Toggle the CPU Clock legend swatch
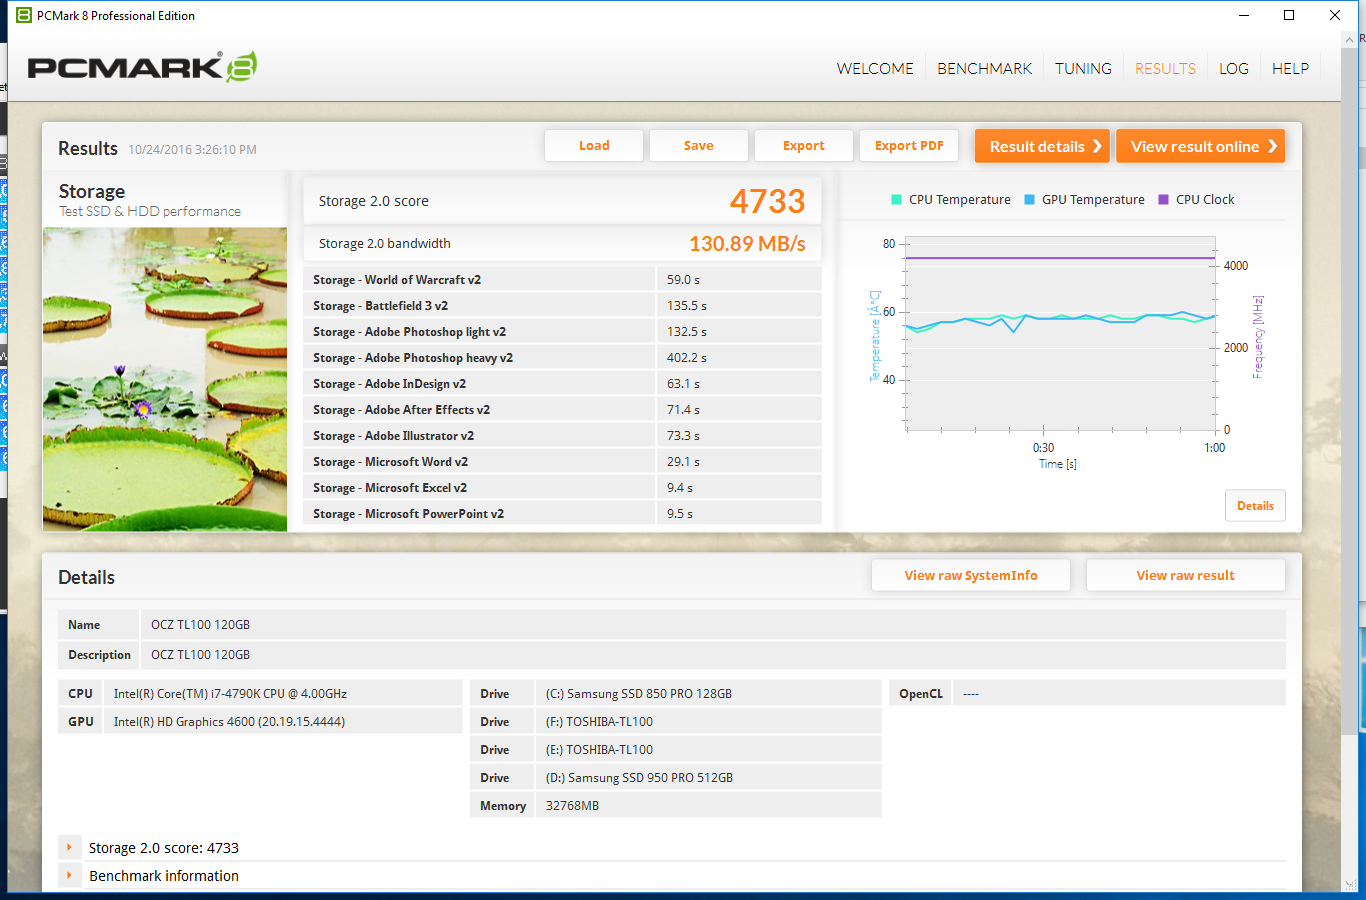This screenshot has height=900, width=1366. [1163, 200]
